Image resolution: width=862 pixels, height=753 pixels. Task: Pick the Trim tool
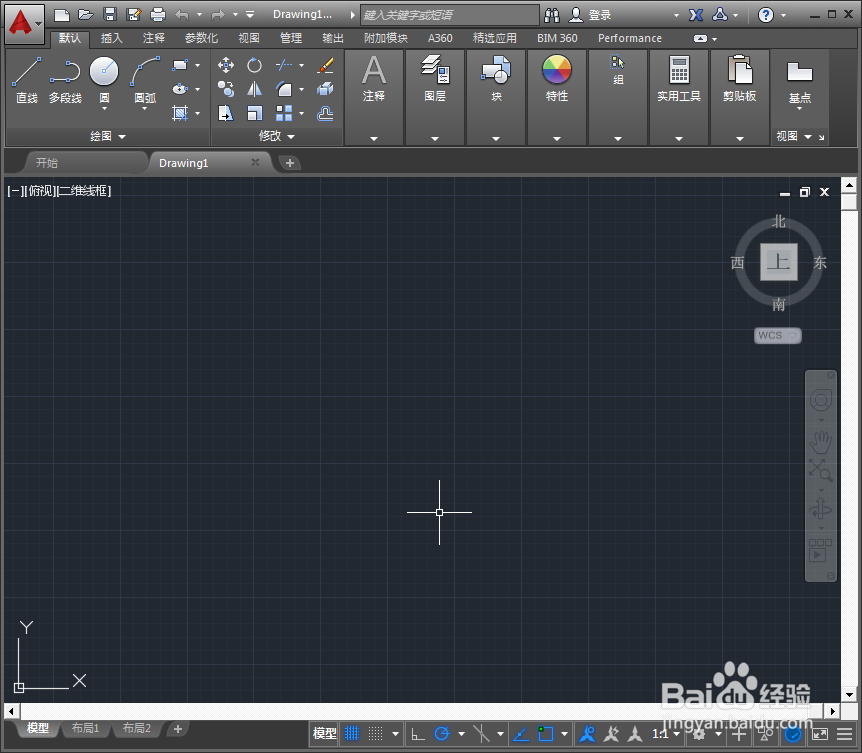(x=284, y=65)
